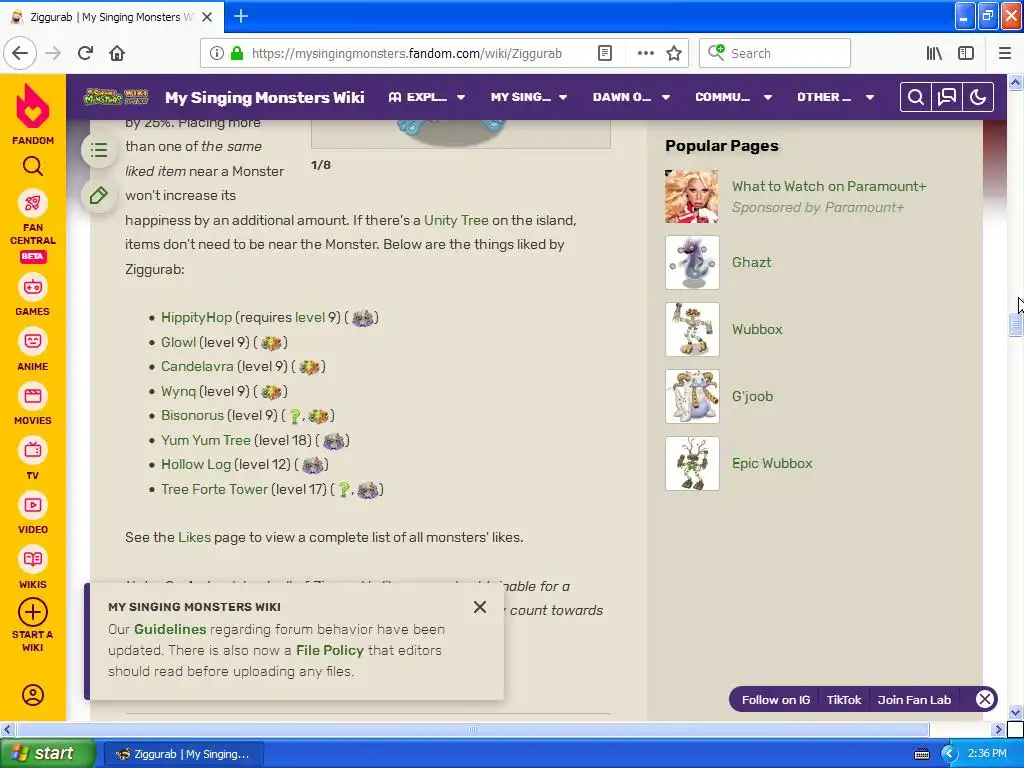Open Fan Central rocket icon

33,204
